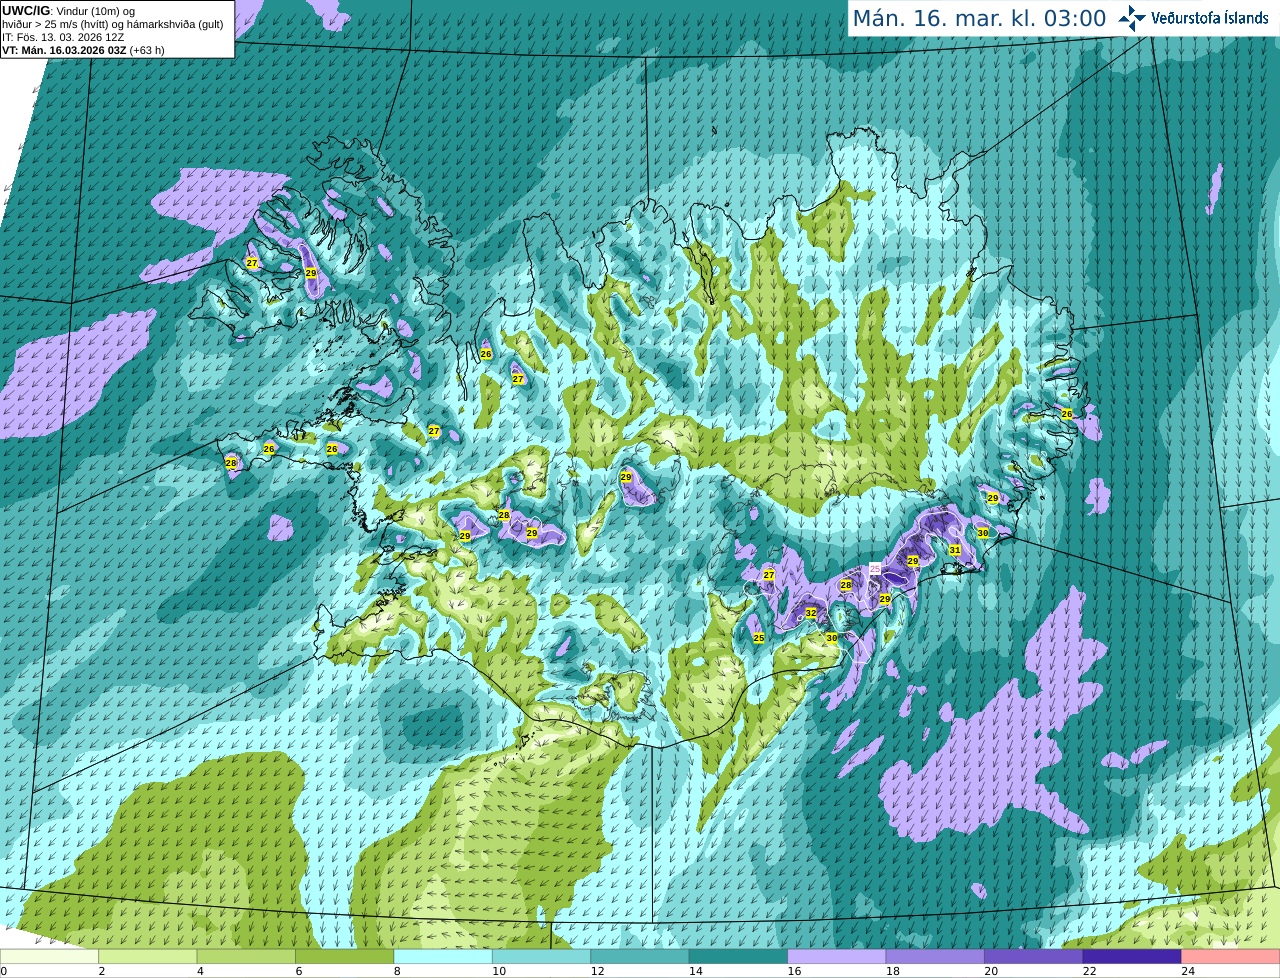Viewport: 1280px width, 978px height.
Task: Click the "UWC/IG: Vindur (10m) og" title line
Action: click(69, 11)
